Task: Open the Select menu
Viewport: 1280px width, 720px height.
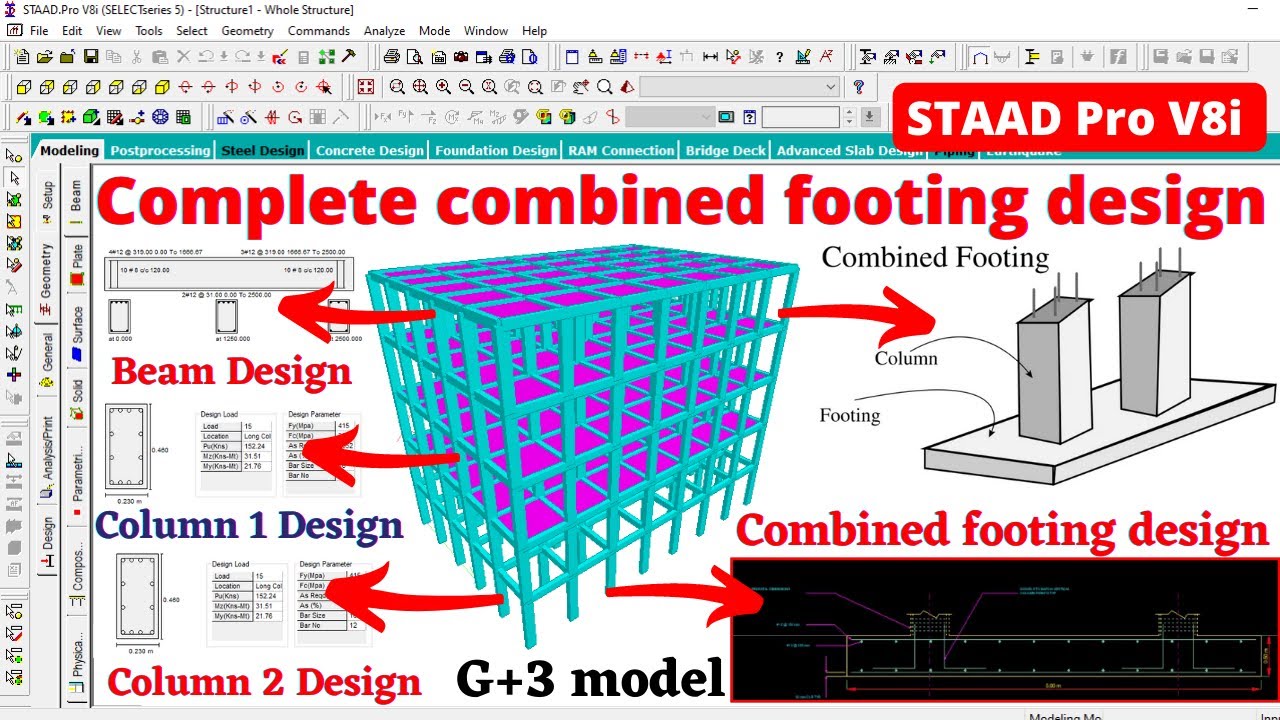Action: click(192, 31)
